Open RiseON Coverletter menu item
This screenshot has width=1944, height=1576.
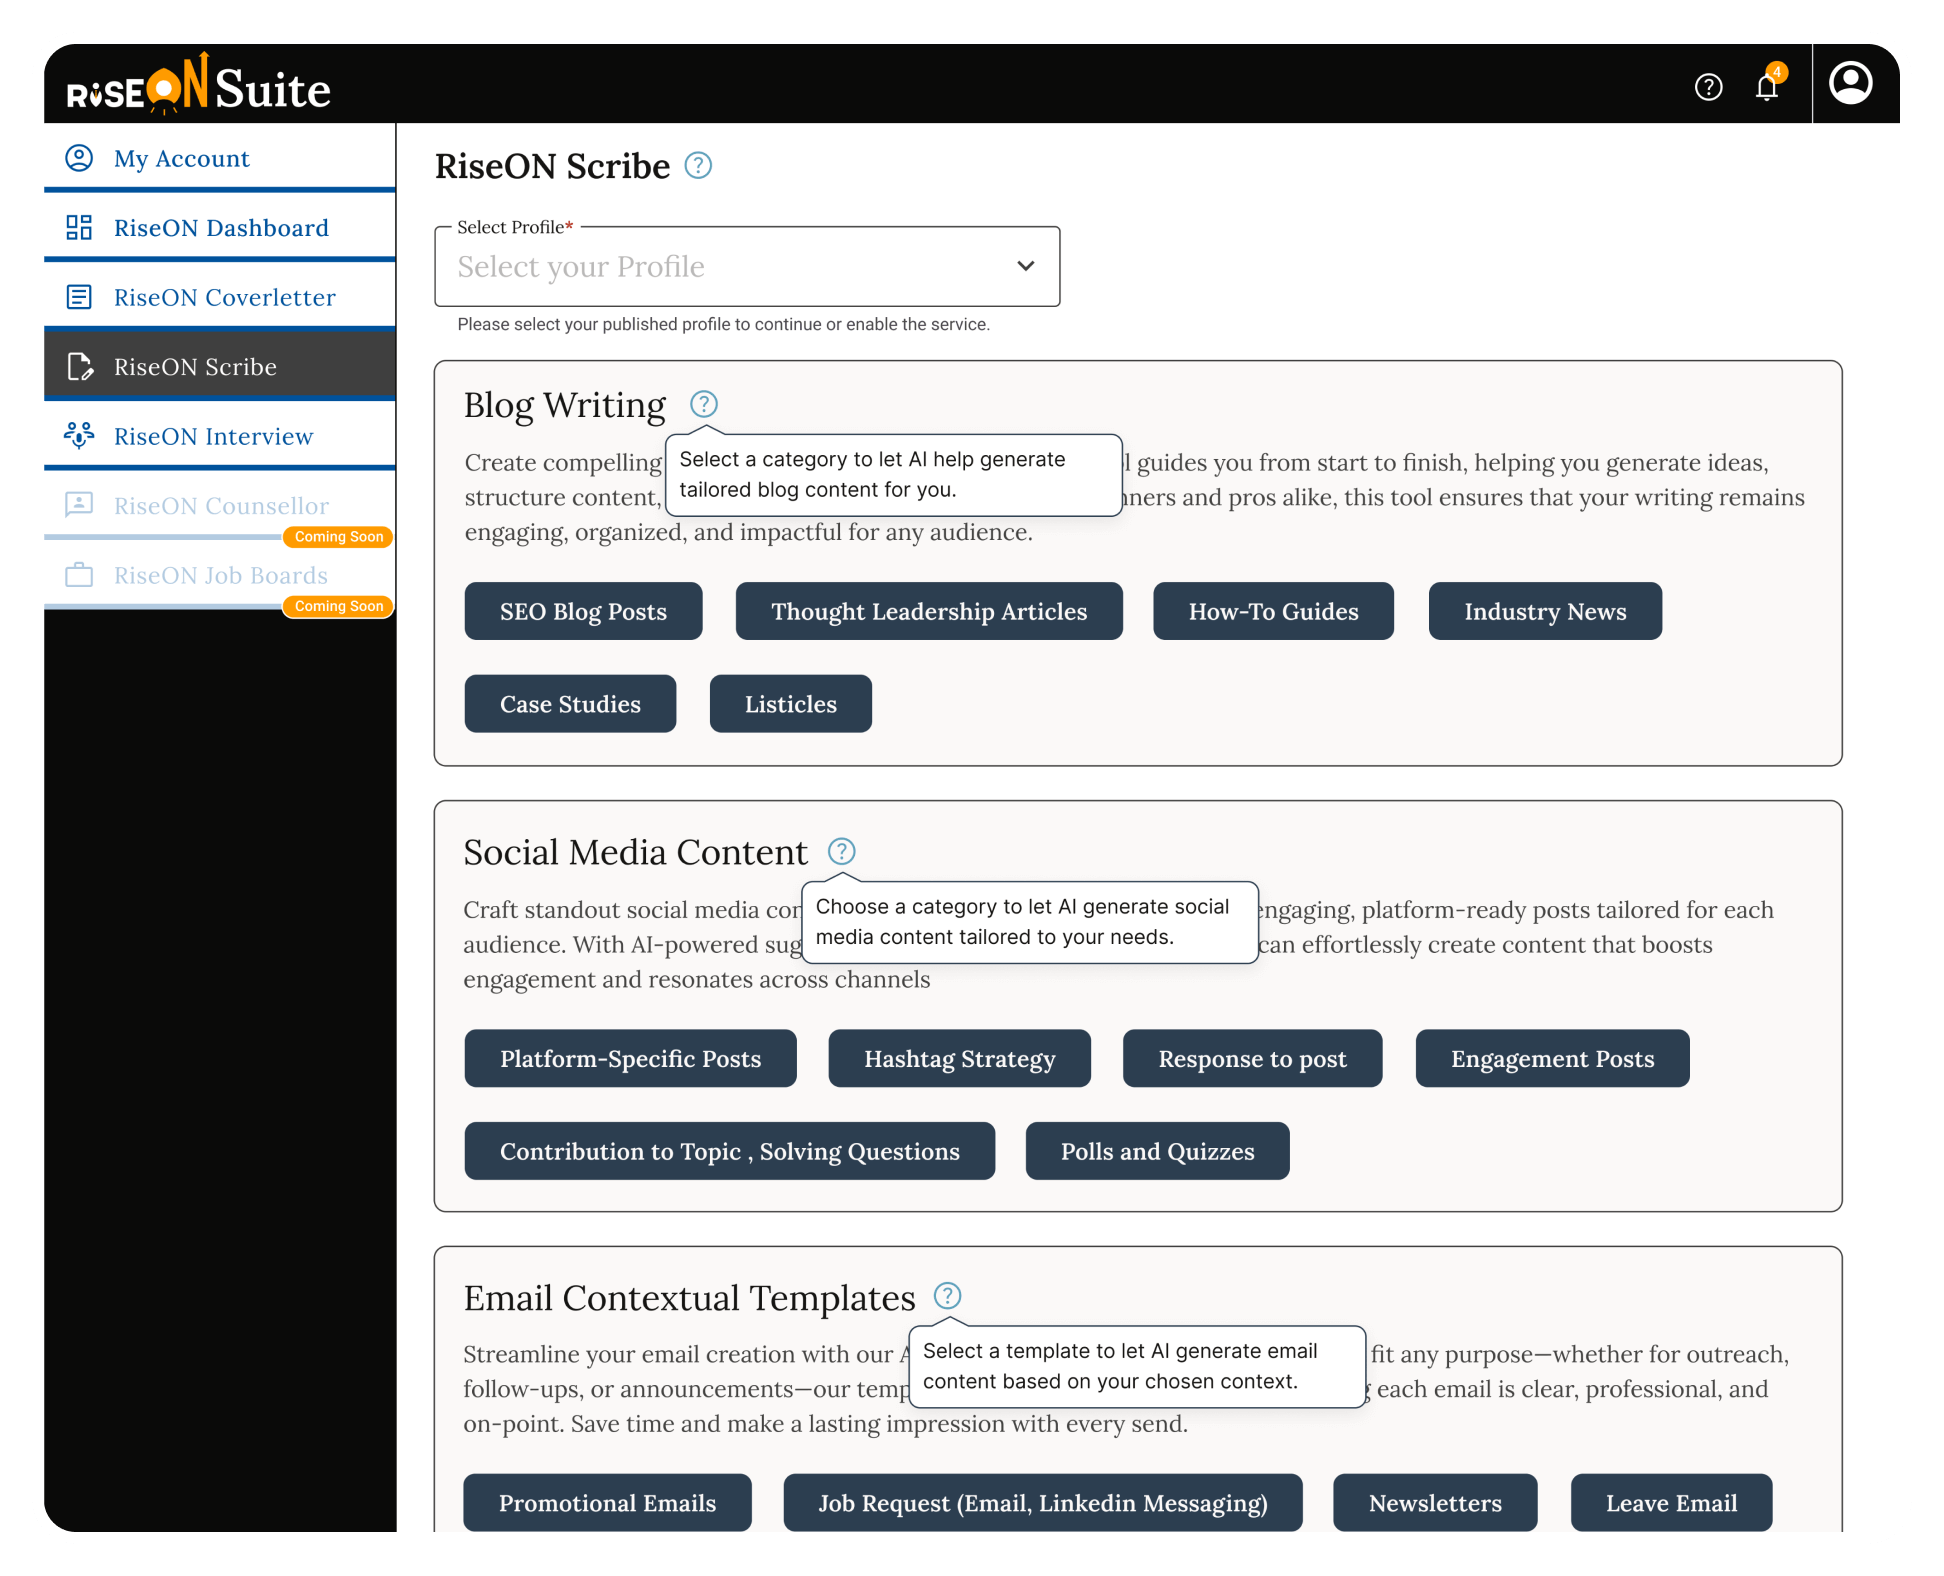pos(220,297)
